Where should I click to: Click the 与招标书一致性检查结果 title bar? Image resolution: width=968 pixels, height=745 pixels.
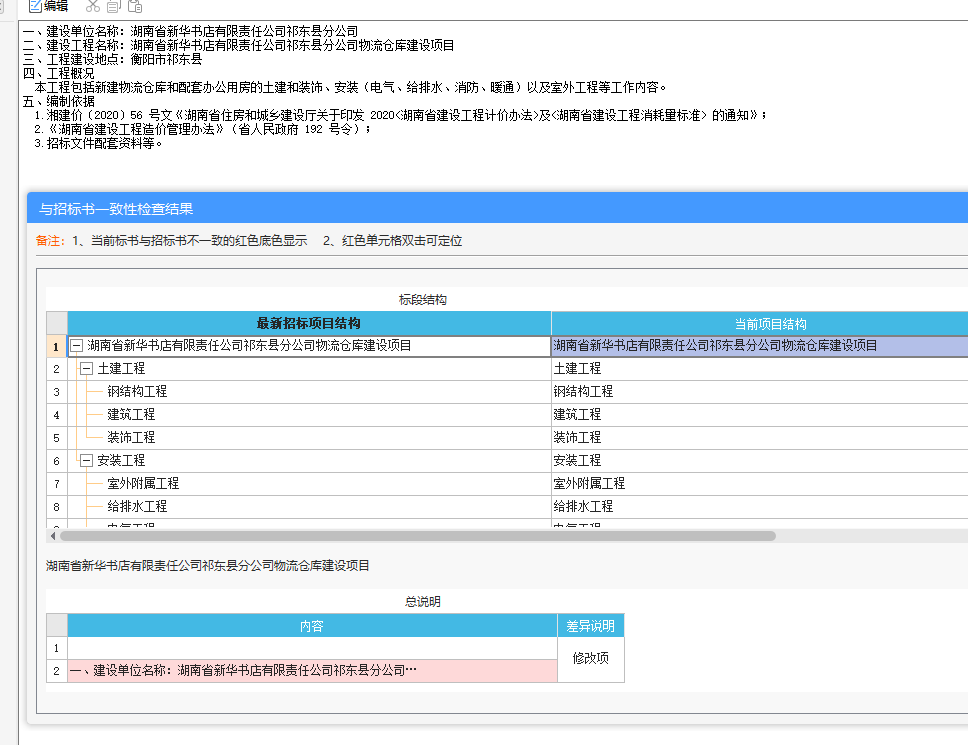point(498,209)
